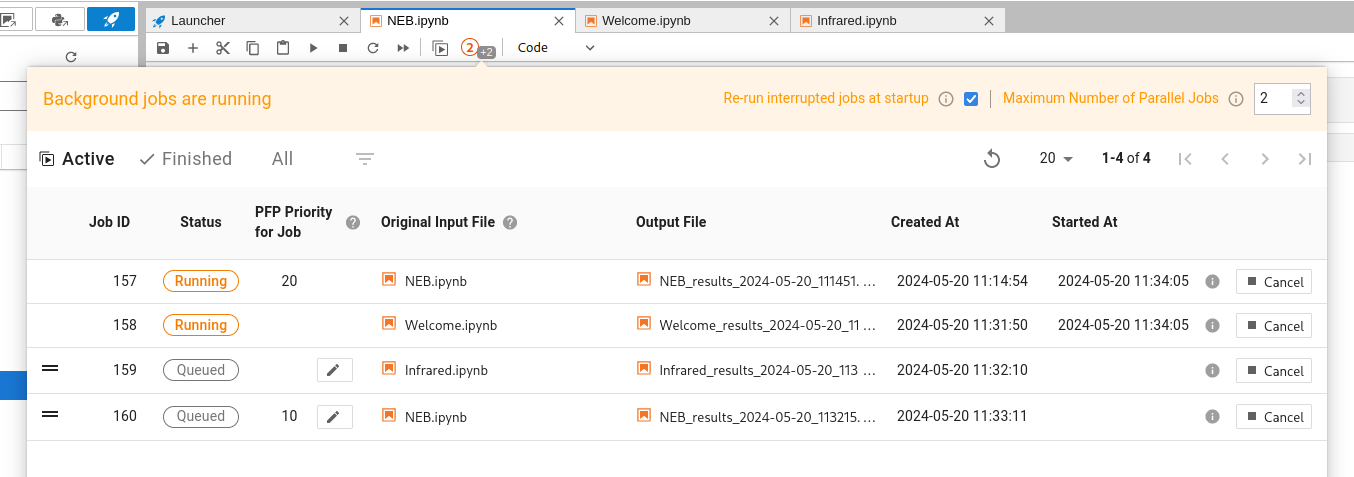Click the Python icon button in the sidebar

pyautogui.click(x=60, y=19)
